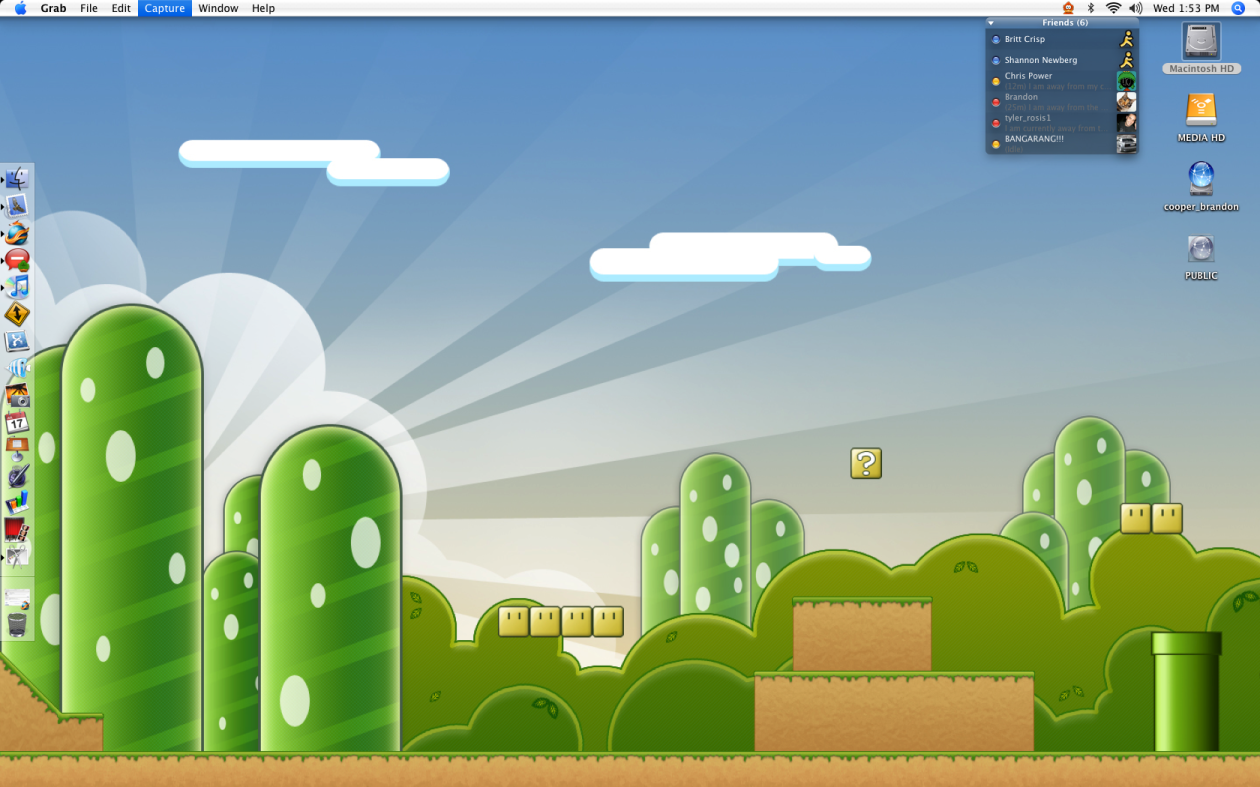Select Britt Crisp in Friends list
Screen dimensions: 1260x787
point(1062,39)
